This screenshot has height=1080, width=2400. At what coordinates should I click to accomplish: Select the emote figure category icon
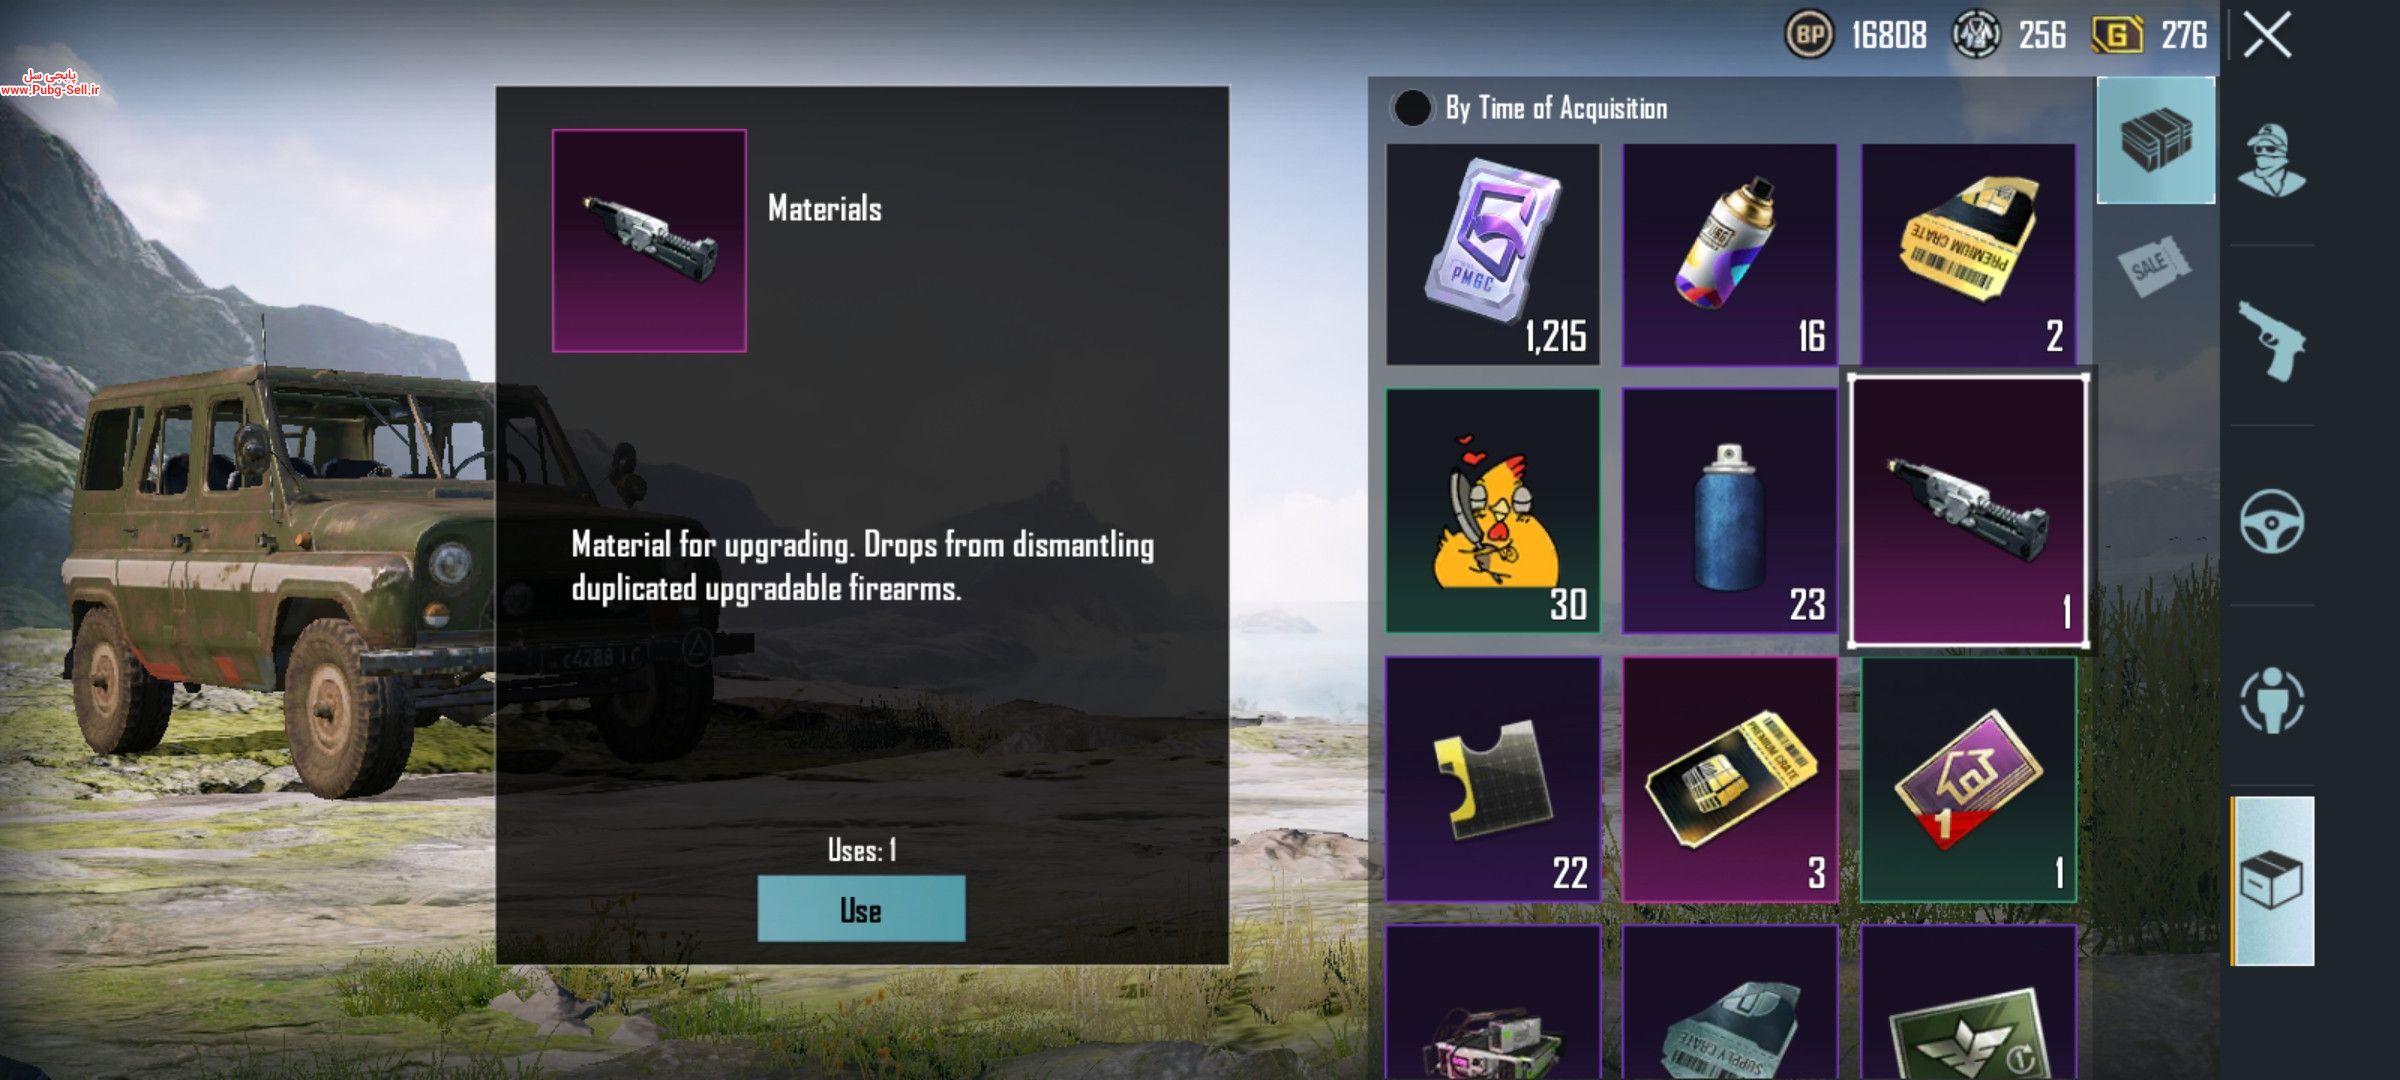point(2272,700)
